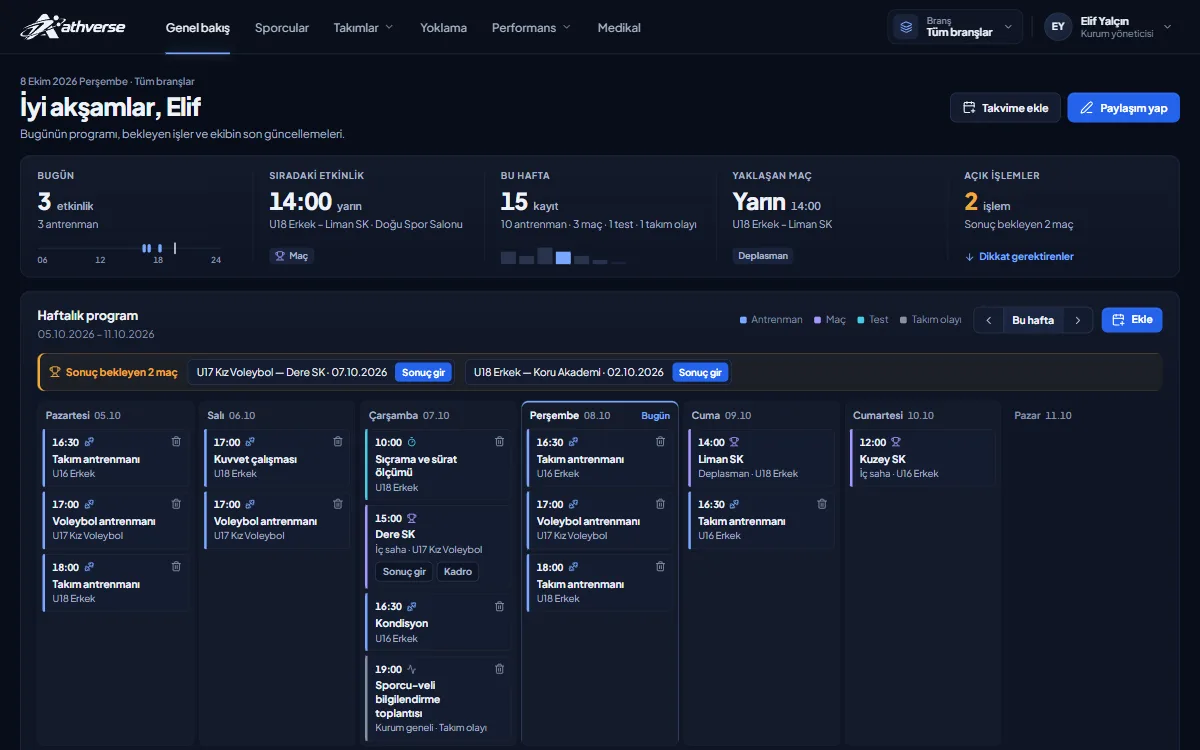The height and width of the screenshot is (750, 1200).
Task: Delete Pazartesi 17:00 Voleybol antrenmanı event
Action: [176, 504]
